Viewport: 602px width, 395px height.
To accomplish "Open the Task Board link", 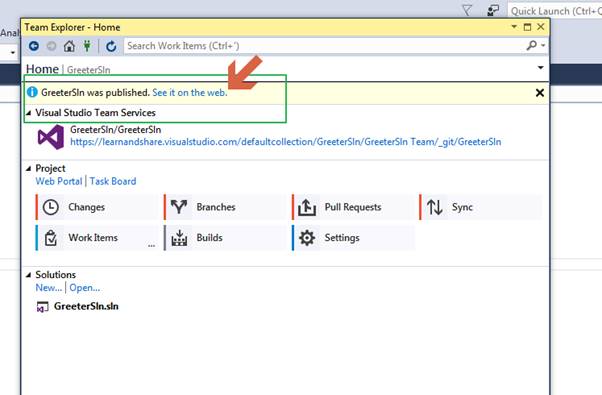I will (113, 181).
